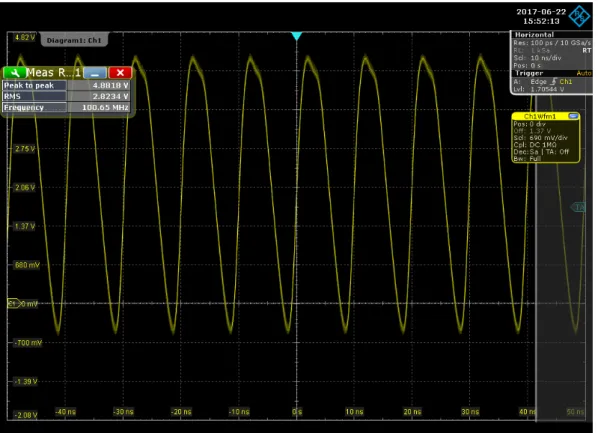Click the Meas R...1 dialog title
Screen dimensions: 598x433
click(x=53, y=72)
